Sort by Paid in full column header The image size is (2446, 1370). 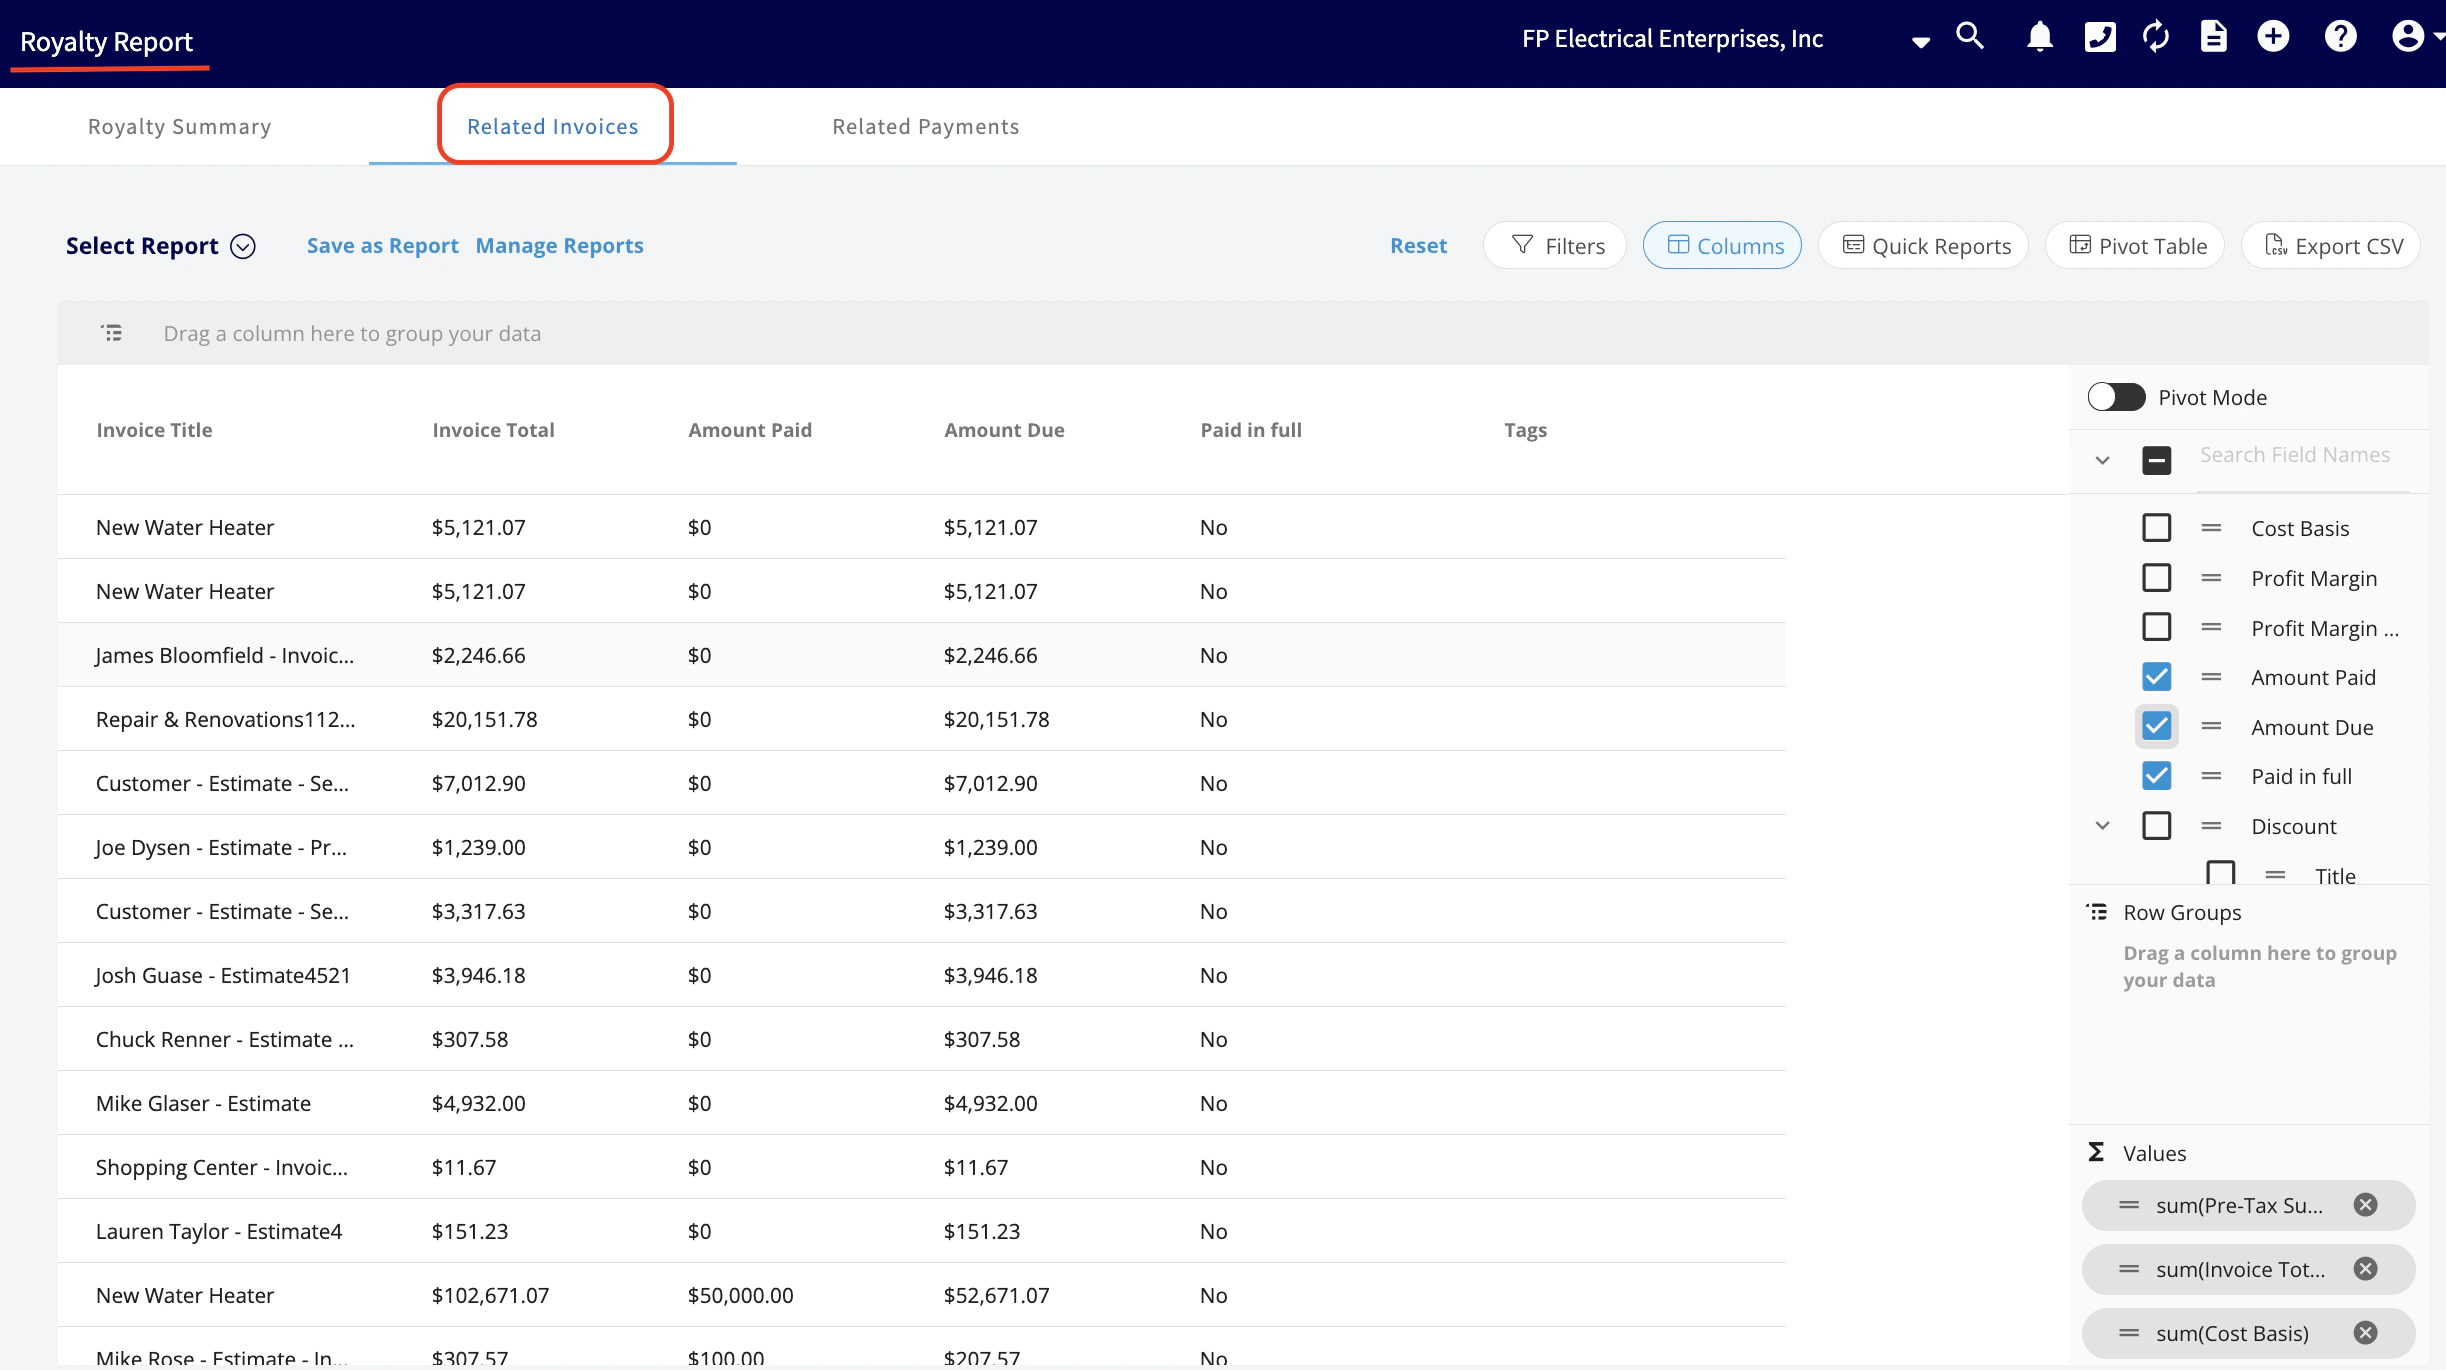(1251, 430)
